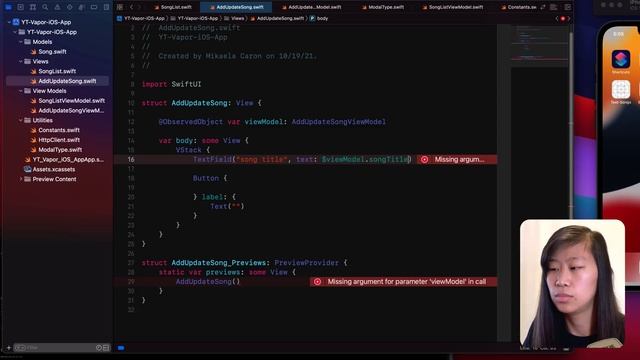Collapse the root YT-Vapor-iOS-App project
The width and height of the screenshot is (640, 360).
pyautogui.click(x=9, y=22)
